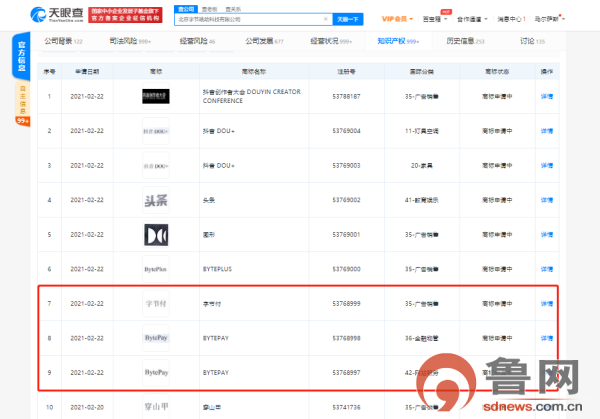Image resolution: width=600 pixels, height=419 pixels.
Task: Open details link for BYTEPLUS row
Action: [547, 269]
